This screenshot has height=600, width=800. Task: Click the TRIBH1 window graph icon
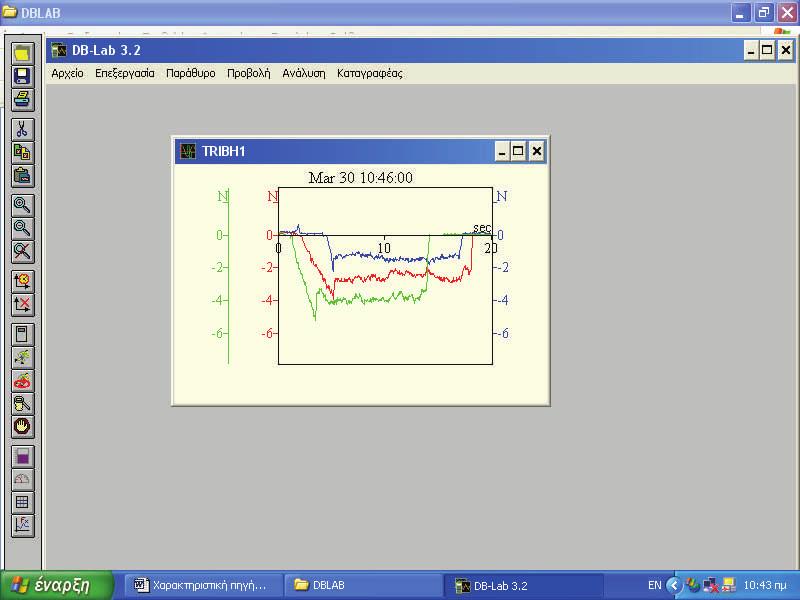coord(188,151)
